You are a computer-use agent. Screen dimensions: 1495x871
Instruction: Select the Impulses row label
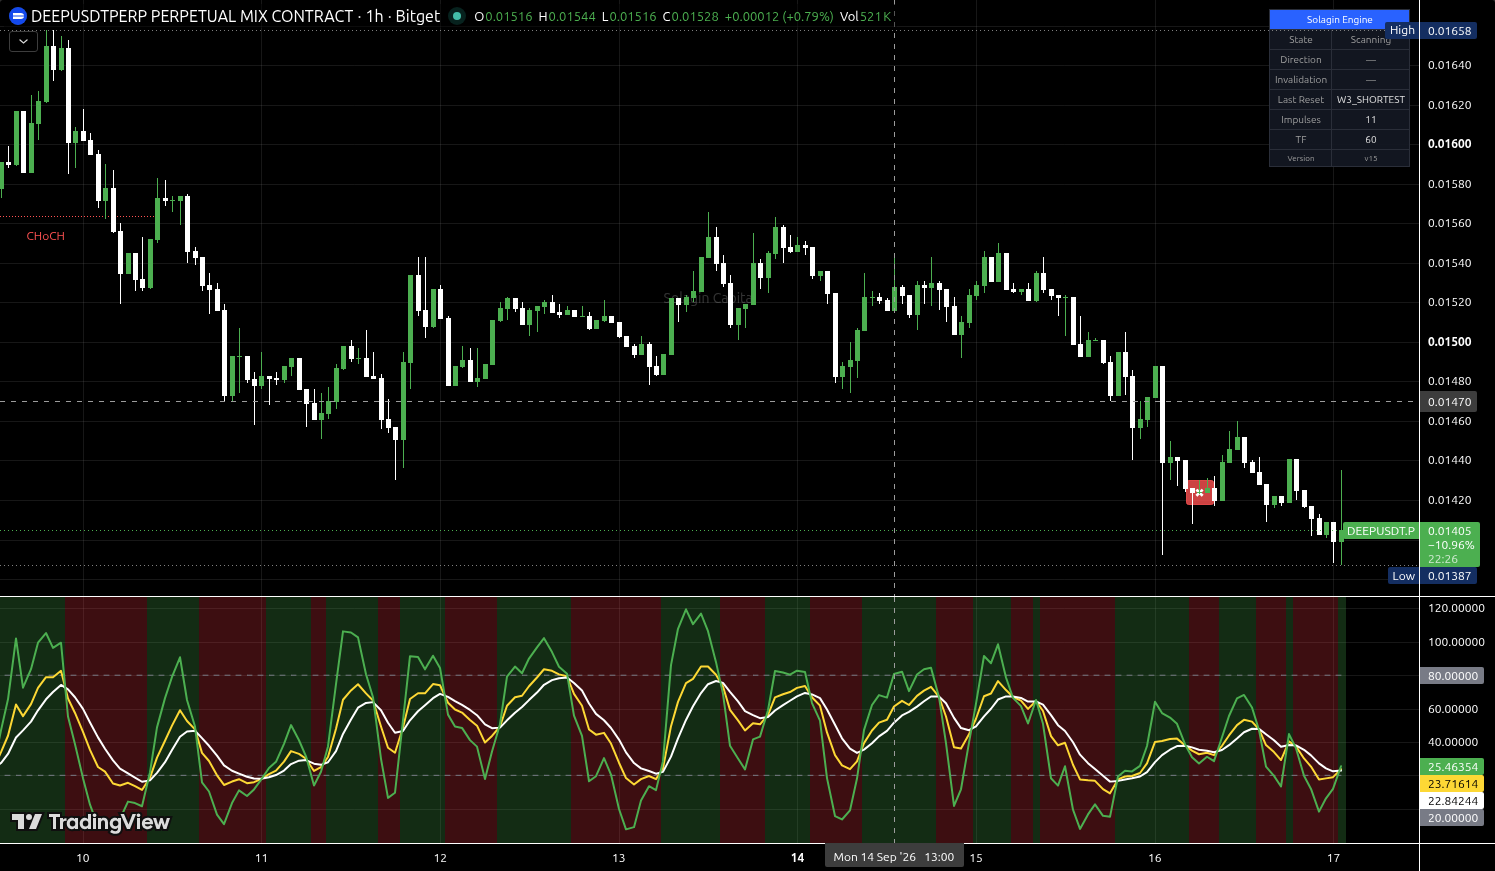coord(1301,120)
